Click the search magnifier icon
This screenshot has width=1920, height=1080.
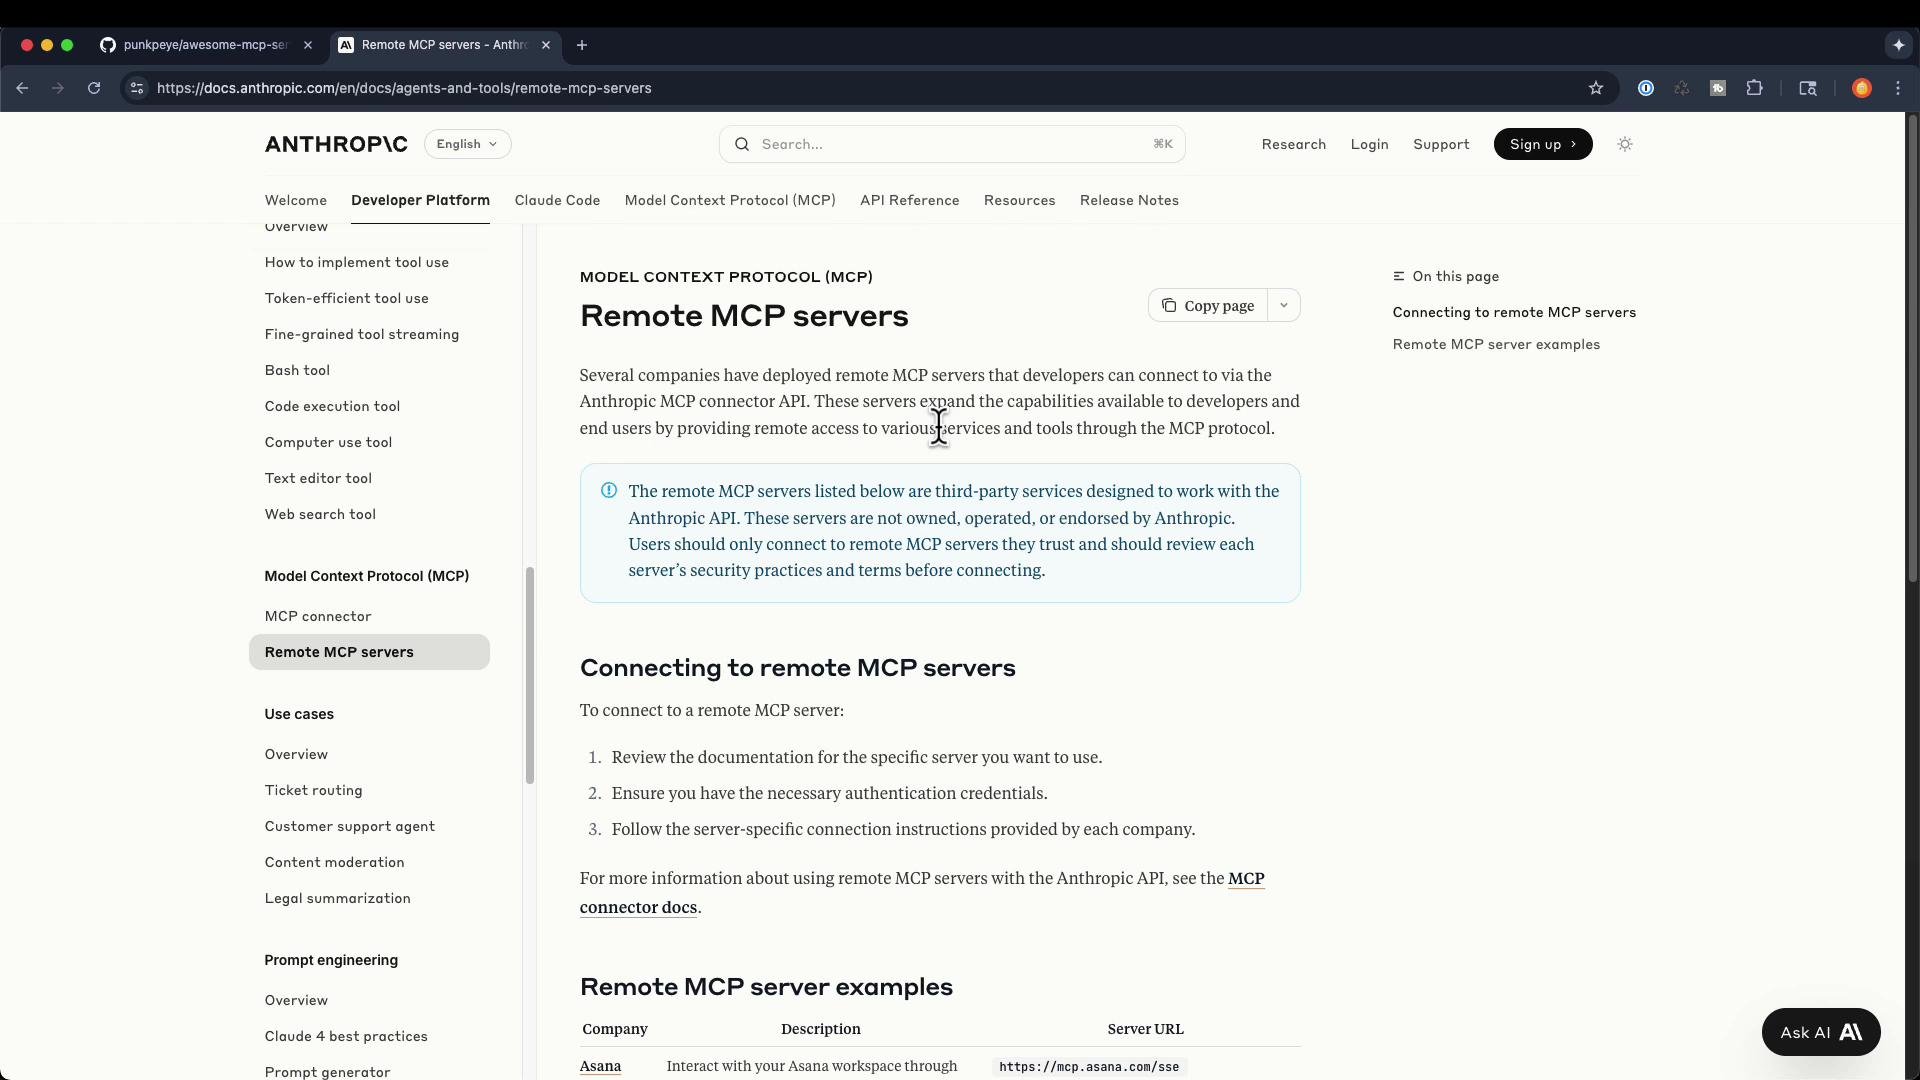742,144
